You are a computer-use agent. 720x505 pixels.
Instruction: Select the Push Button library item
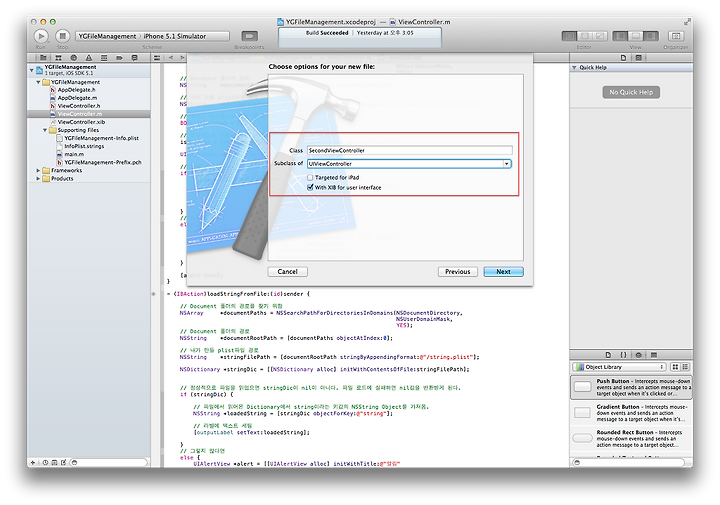point(631,387)
